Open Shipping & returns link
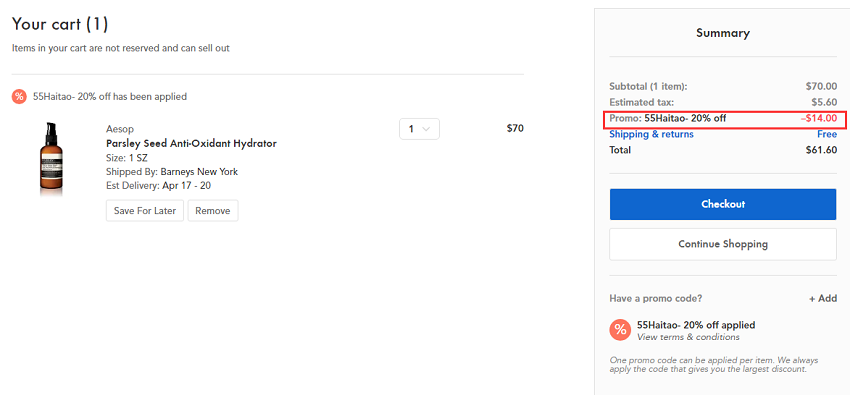850x395 pixels. pyautogui.click(x=651, y=134)
